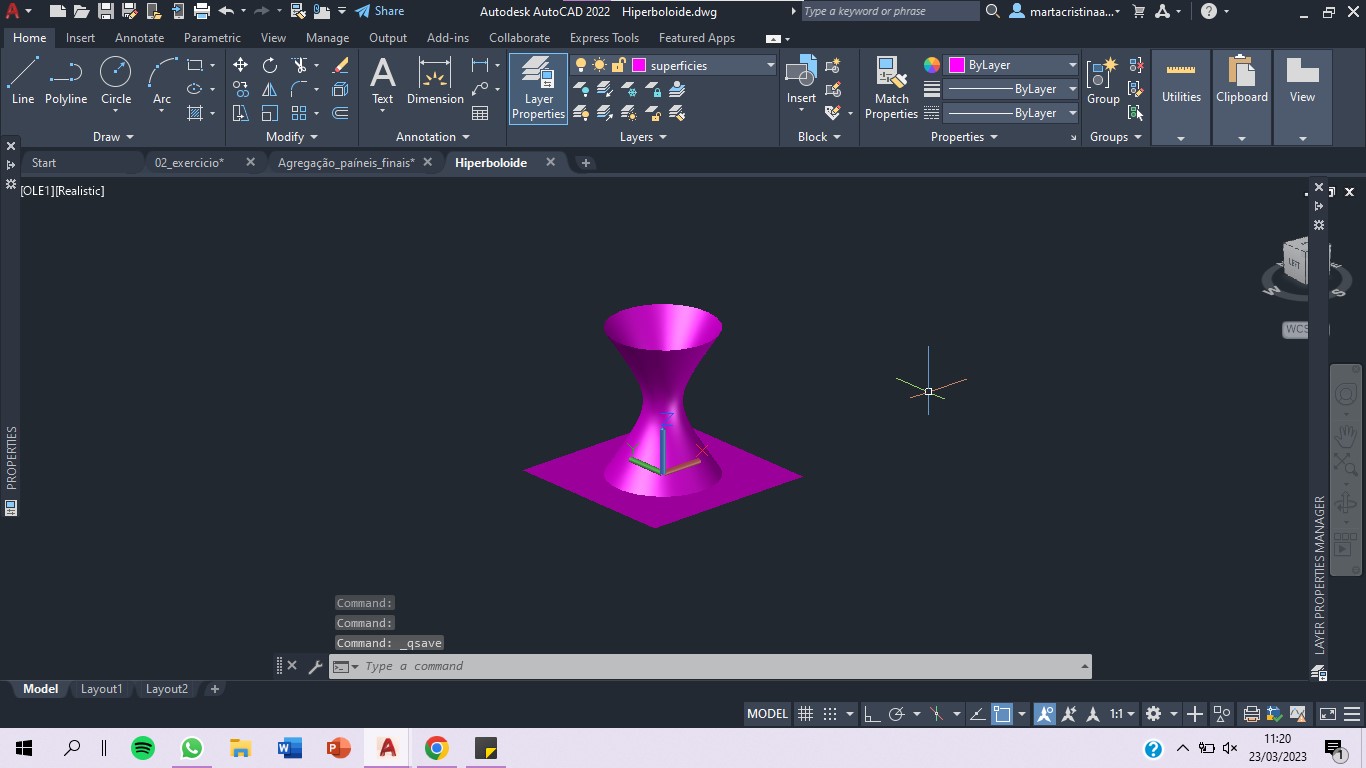Click the Mirror tool icon
Image resolution: width=1366 pixels, height=768 pixels.
coord(270,89)
